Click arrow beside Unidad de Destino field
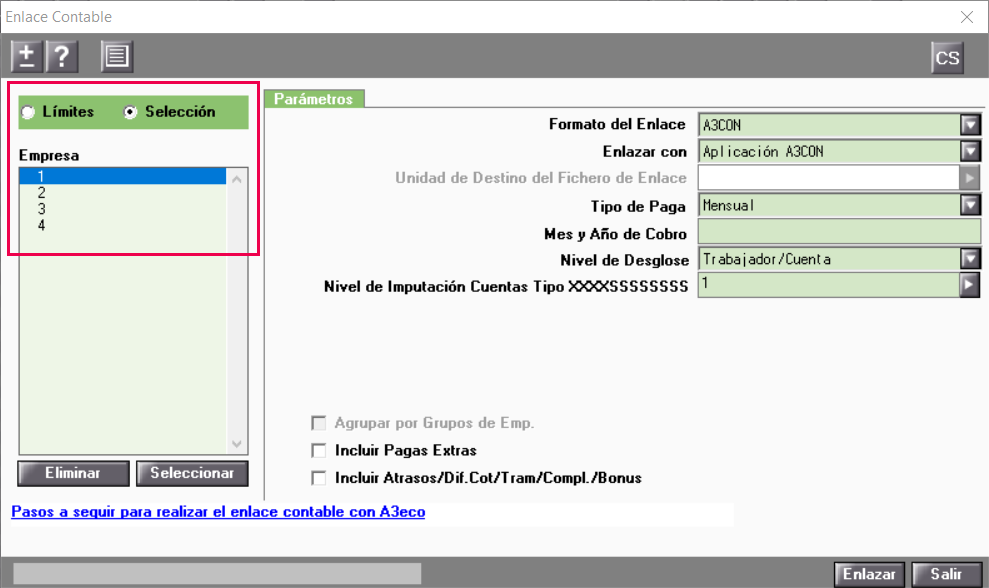The width and height of the screenshot is (989, 588). [969, 178]
